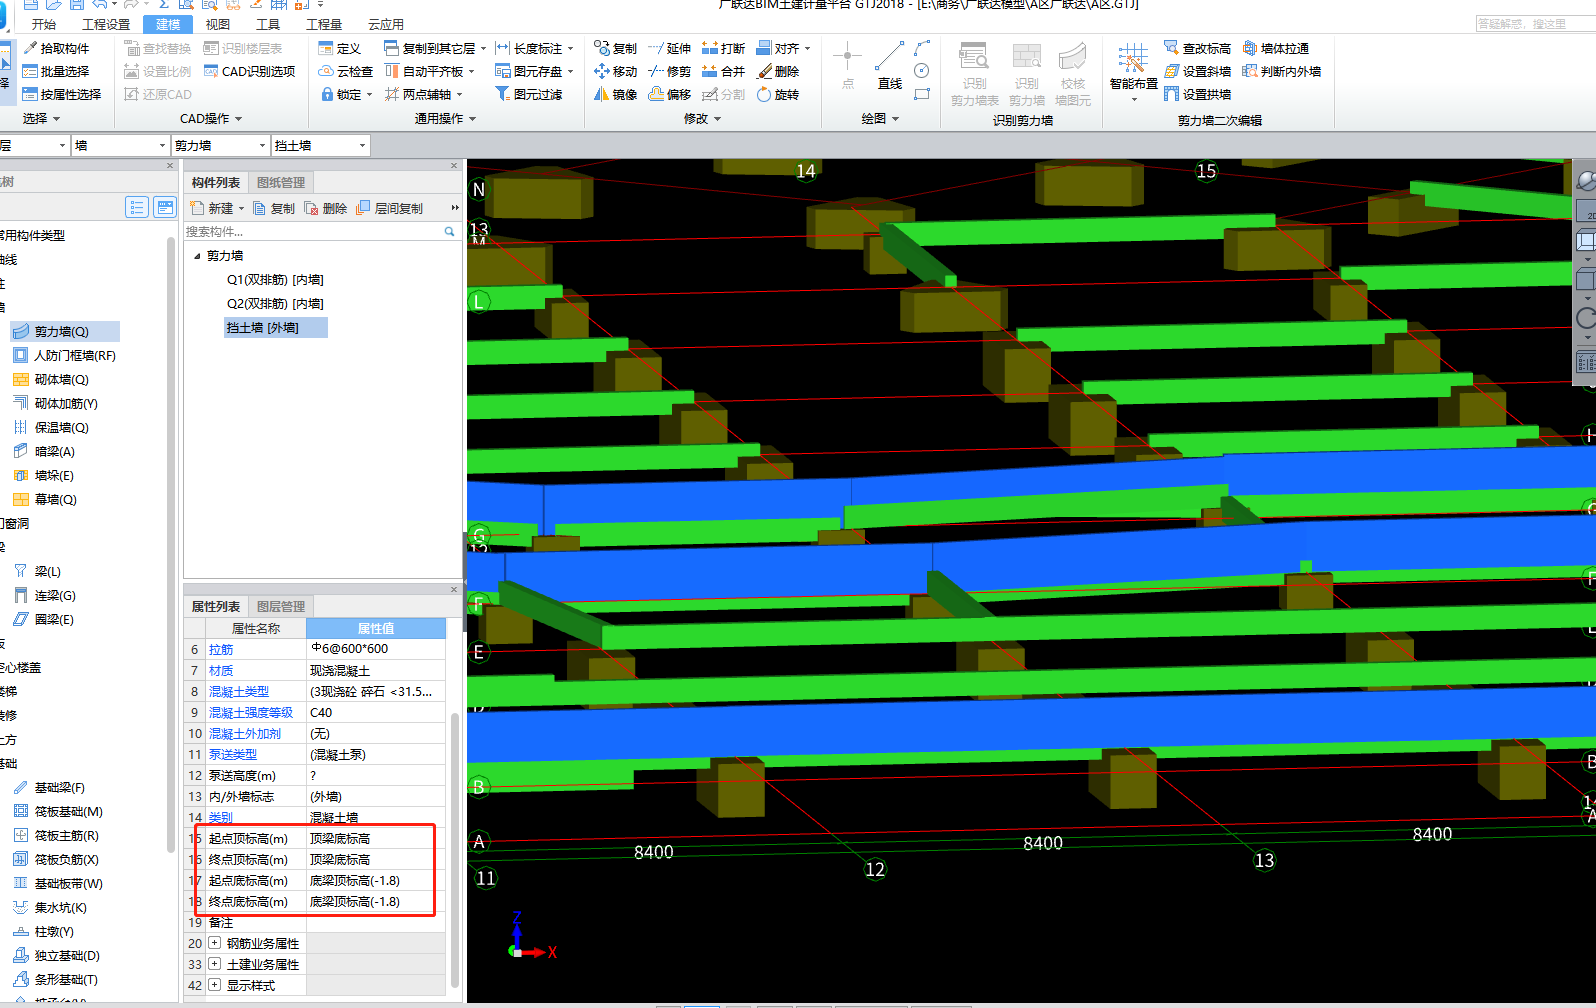Click the 搜索构件 search field
Viewport: 1596px width, 1008px height.
[x=313, y=231]
